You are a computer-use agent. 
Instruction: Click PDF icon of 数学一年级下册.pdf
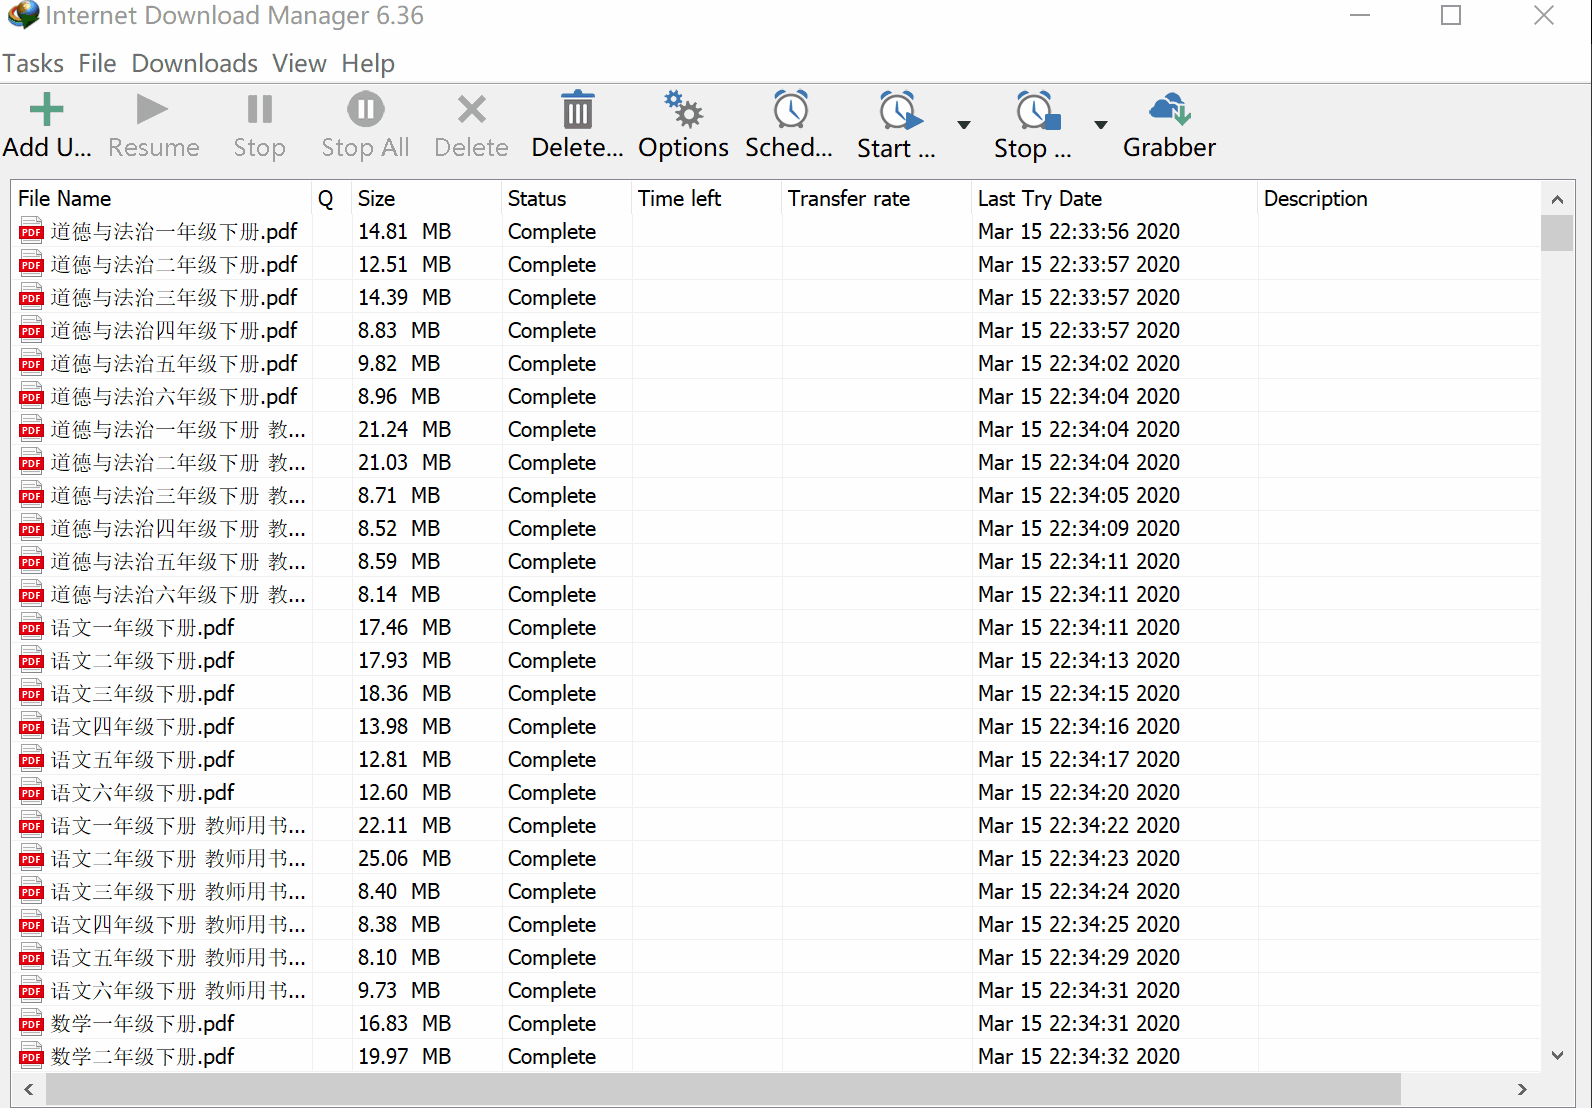[x=32, y=1023]
